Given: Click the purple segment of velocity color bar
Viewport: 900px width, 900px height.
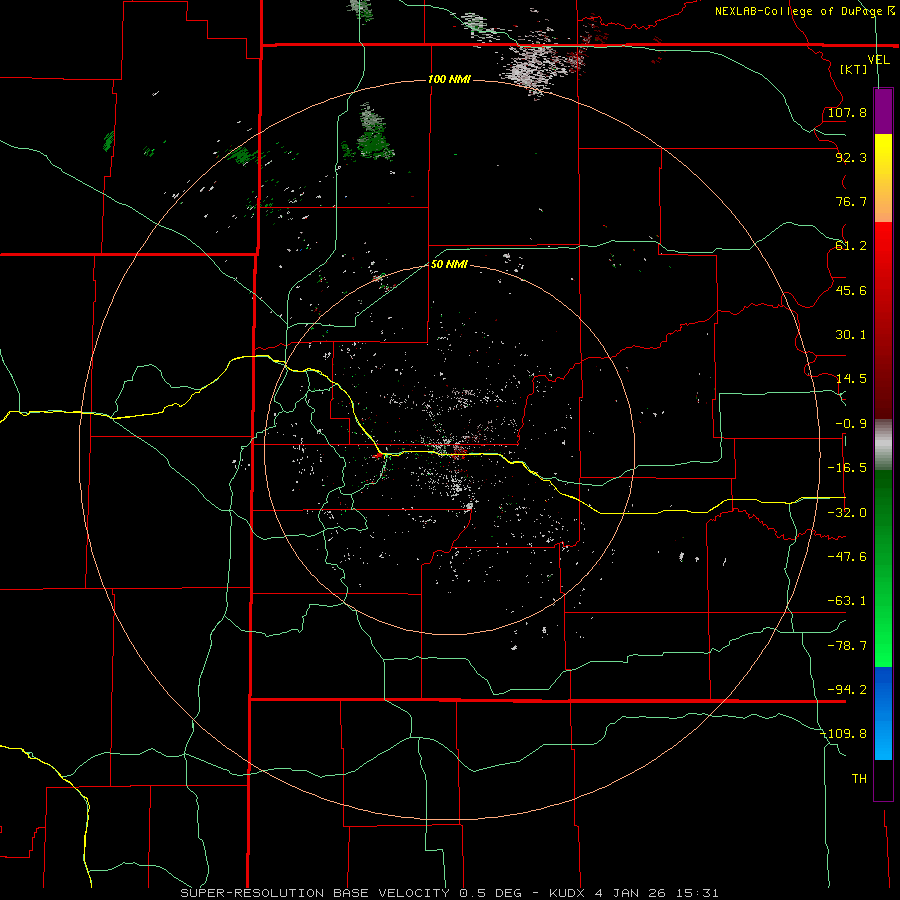Looking at the screenshot, I should 883,111.
